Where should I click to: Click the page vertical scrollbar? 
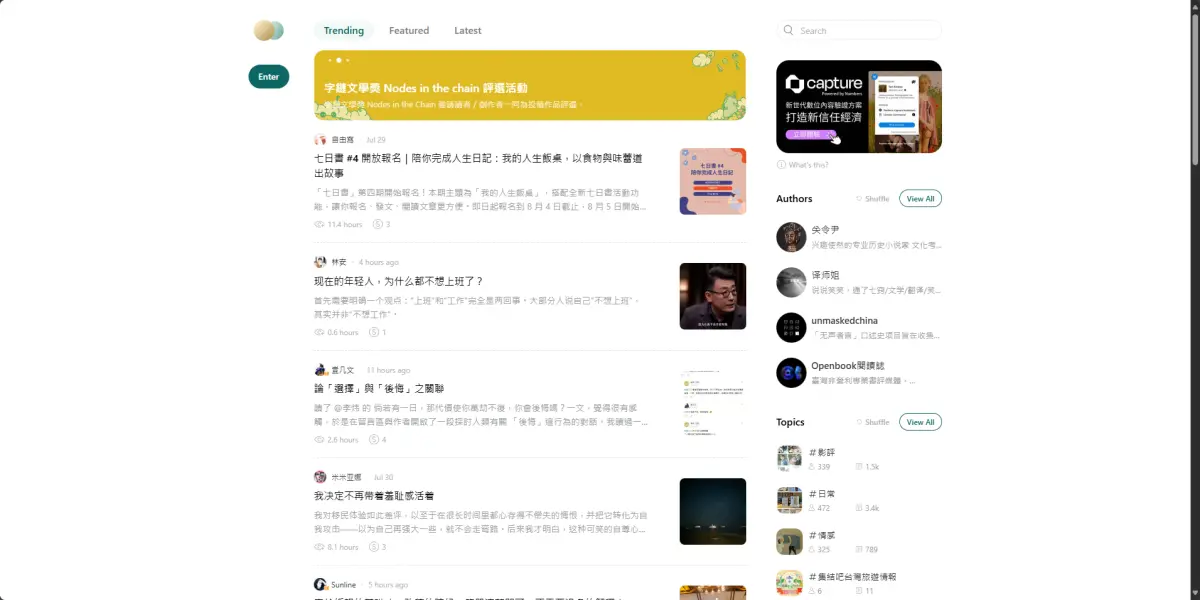click(x=1194, y=90)
